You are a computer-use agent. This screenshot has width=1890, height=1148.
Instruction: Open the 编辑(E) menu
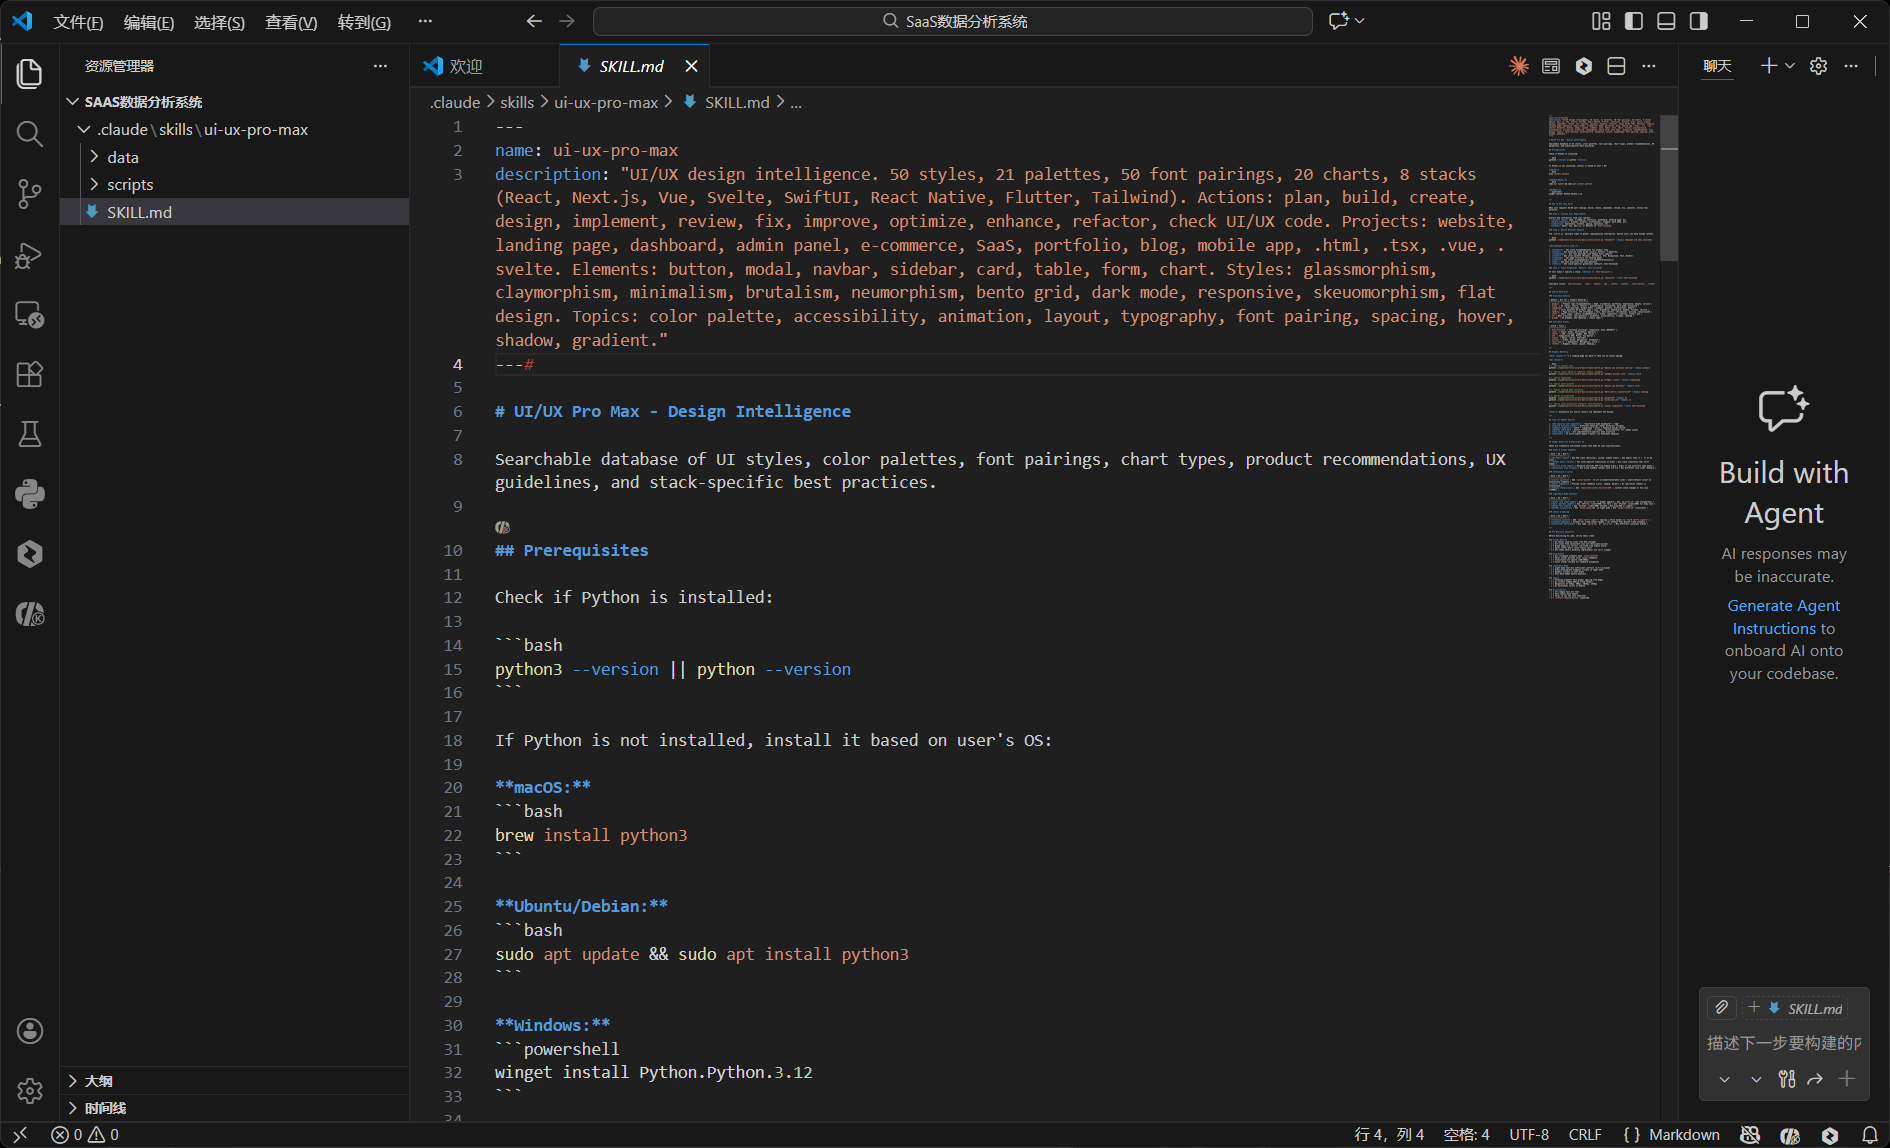[x=149, y=22]
